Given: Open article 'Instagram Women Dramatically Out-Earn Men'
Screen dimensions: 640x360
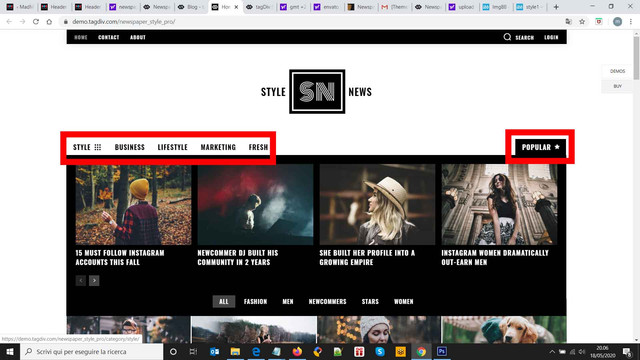Looking at the screenshot, I should click(x=495, y=258).
